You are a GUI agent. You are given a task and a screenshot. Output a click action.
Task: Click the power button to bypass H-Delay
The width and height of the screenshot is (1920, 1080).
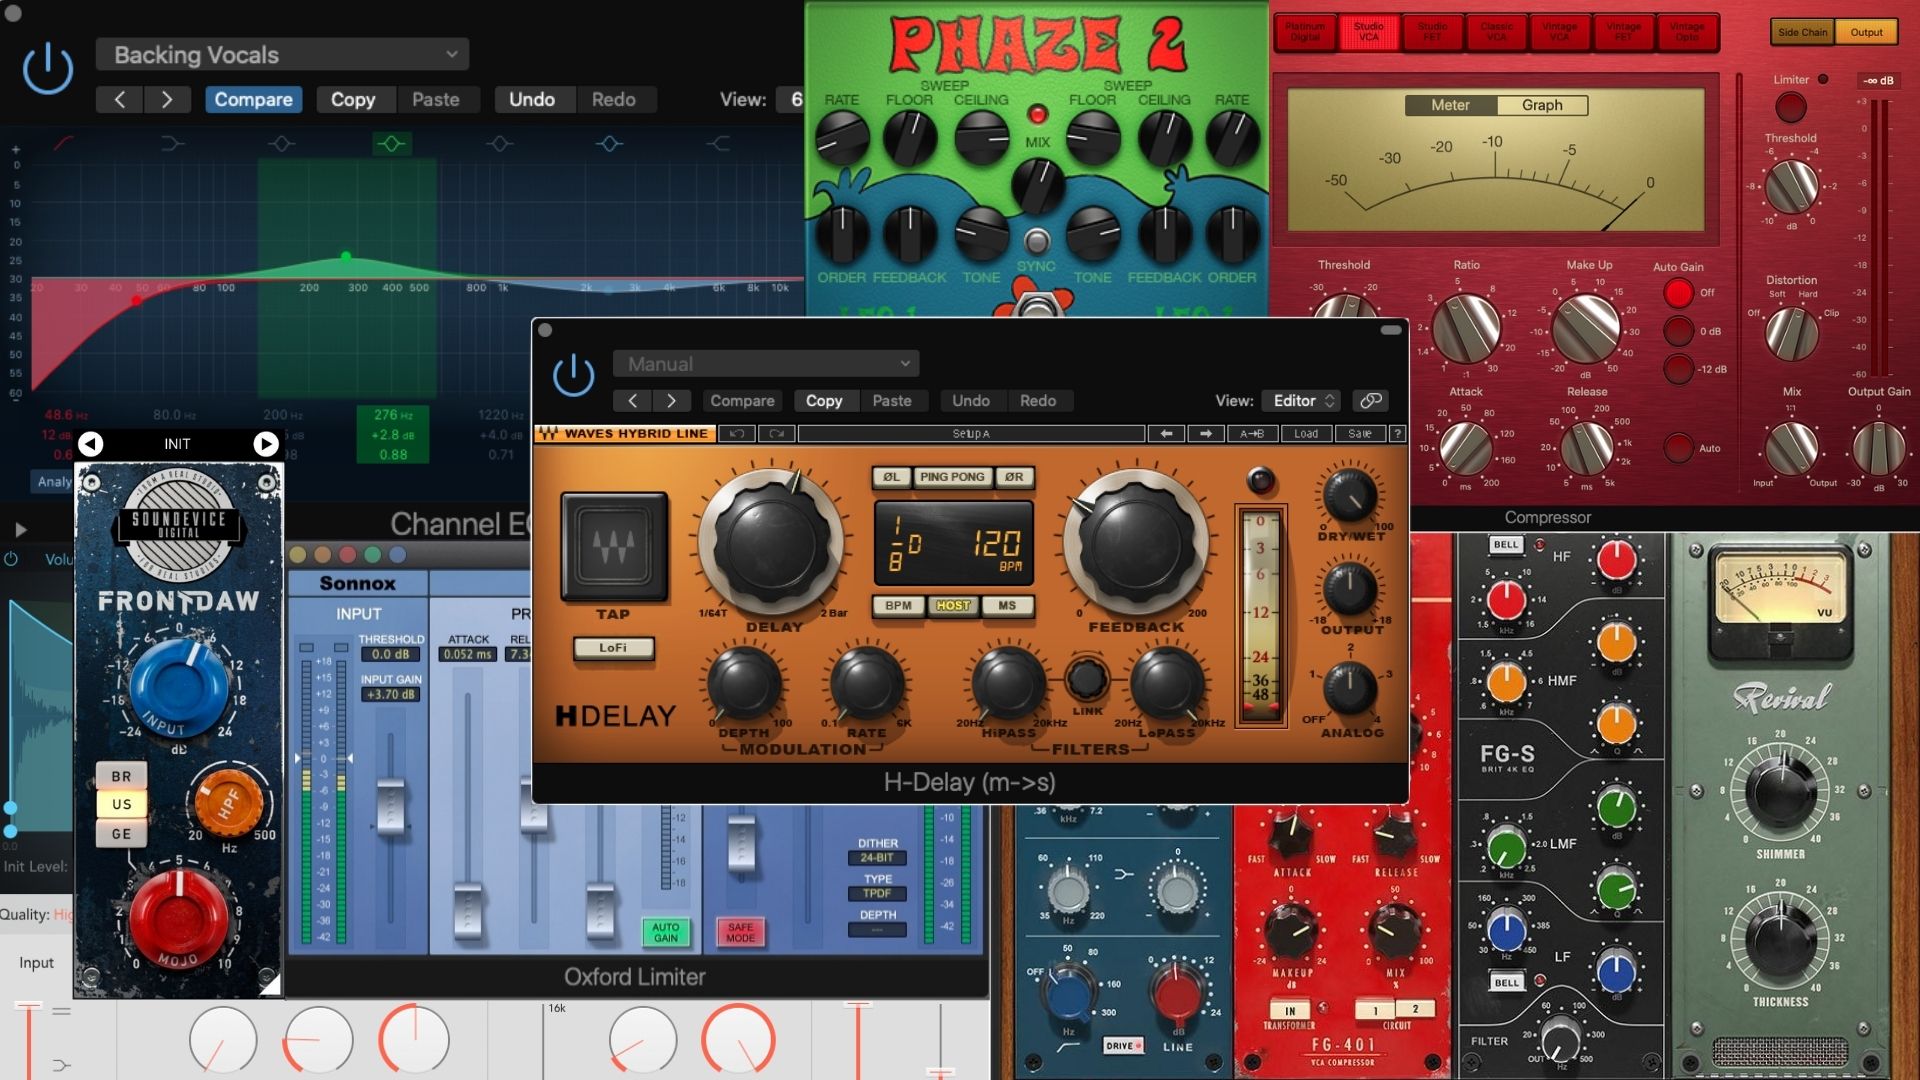573,375
